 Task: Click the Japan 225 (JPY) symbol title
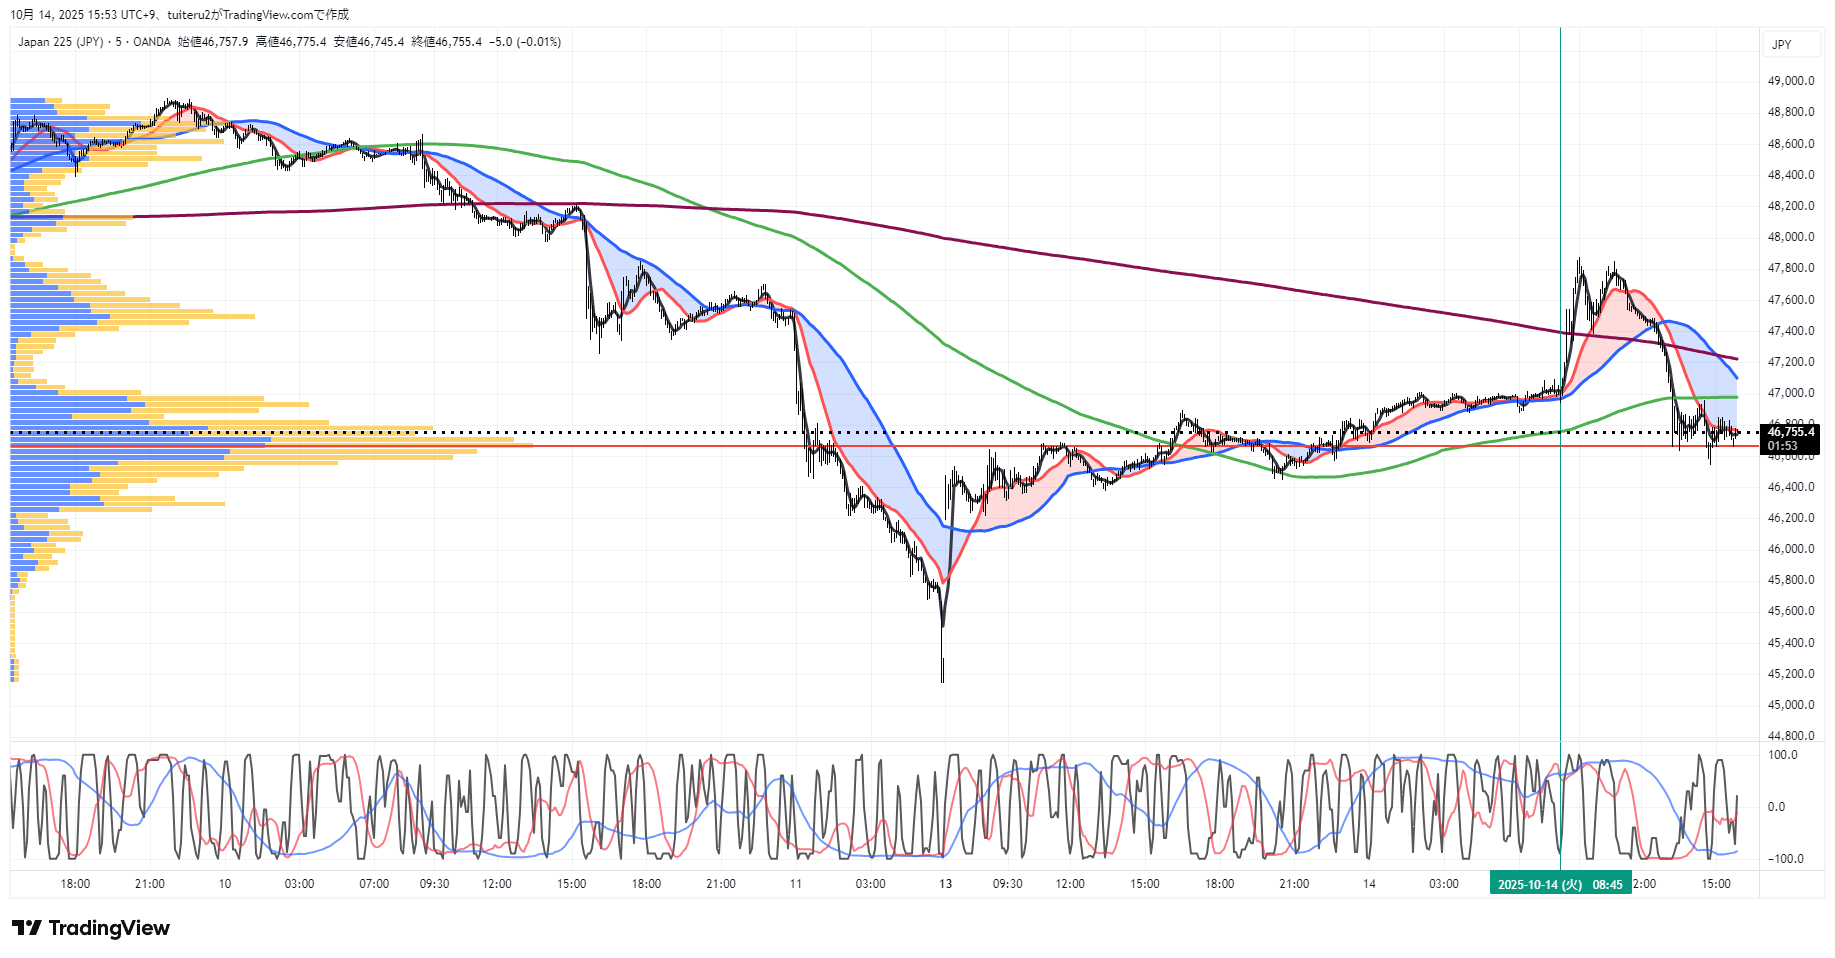point(60,42)
